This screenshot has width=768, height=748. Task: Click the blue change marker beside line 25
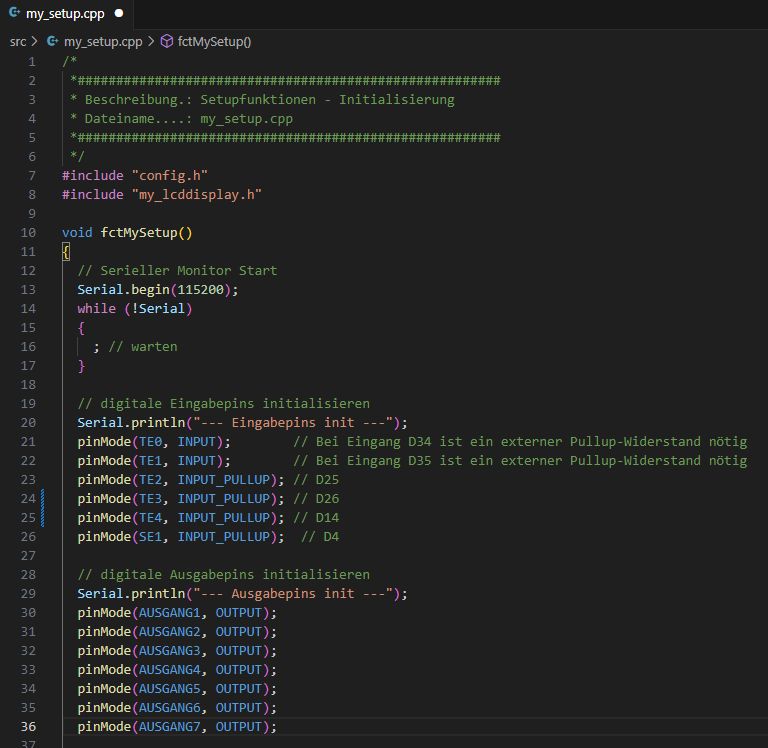(x=42, y=518)
